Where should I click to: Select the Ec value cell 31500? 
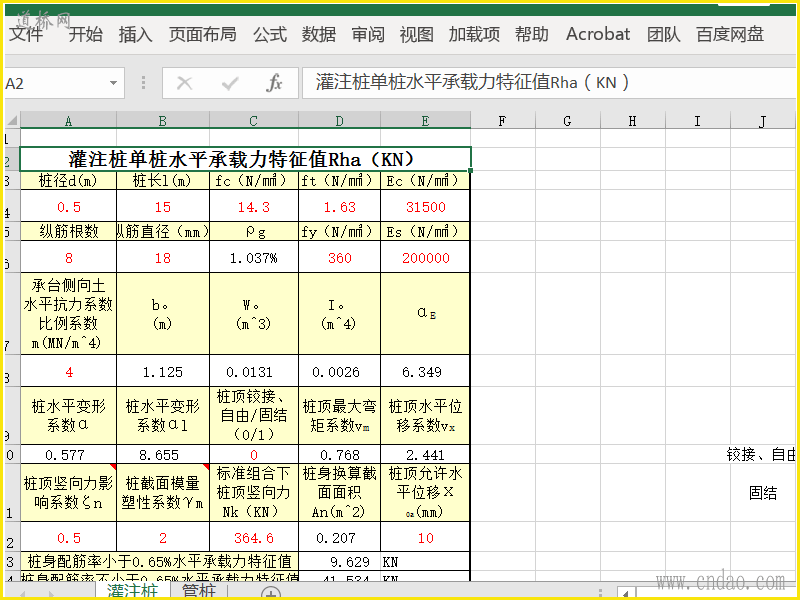coord(426,207)
